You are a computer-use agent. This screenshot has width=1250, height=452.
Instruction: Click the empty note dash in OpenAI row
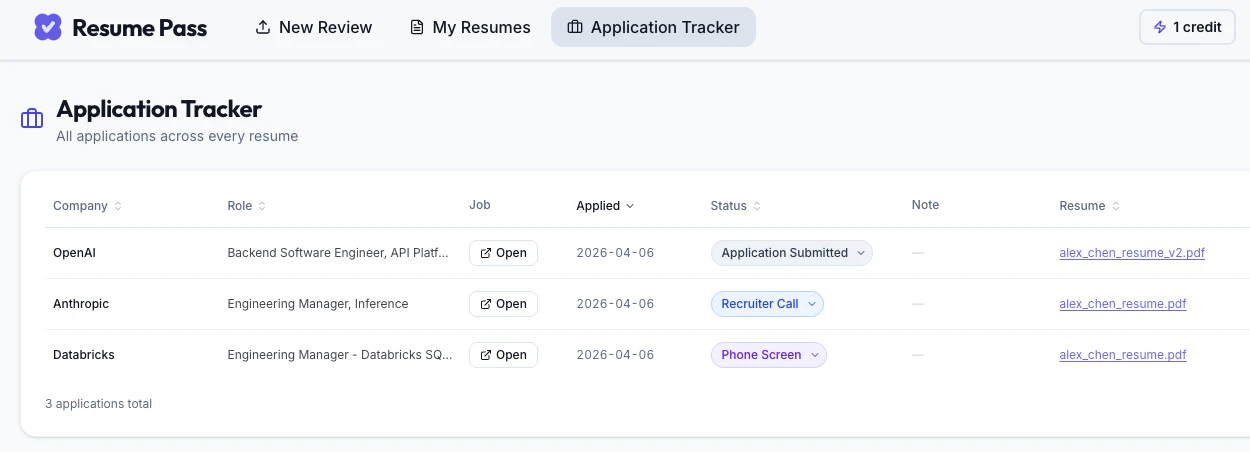(918, 253)
